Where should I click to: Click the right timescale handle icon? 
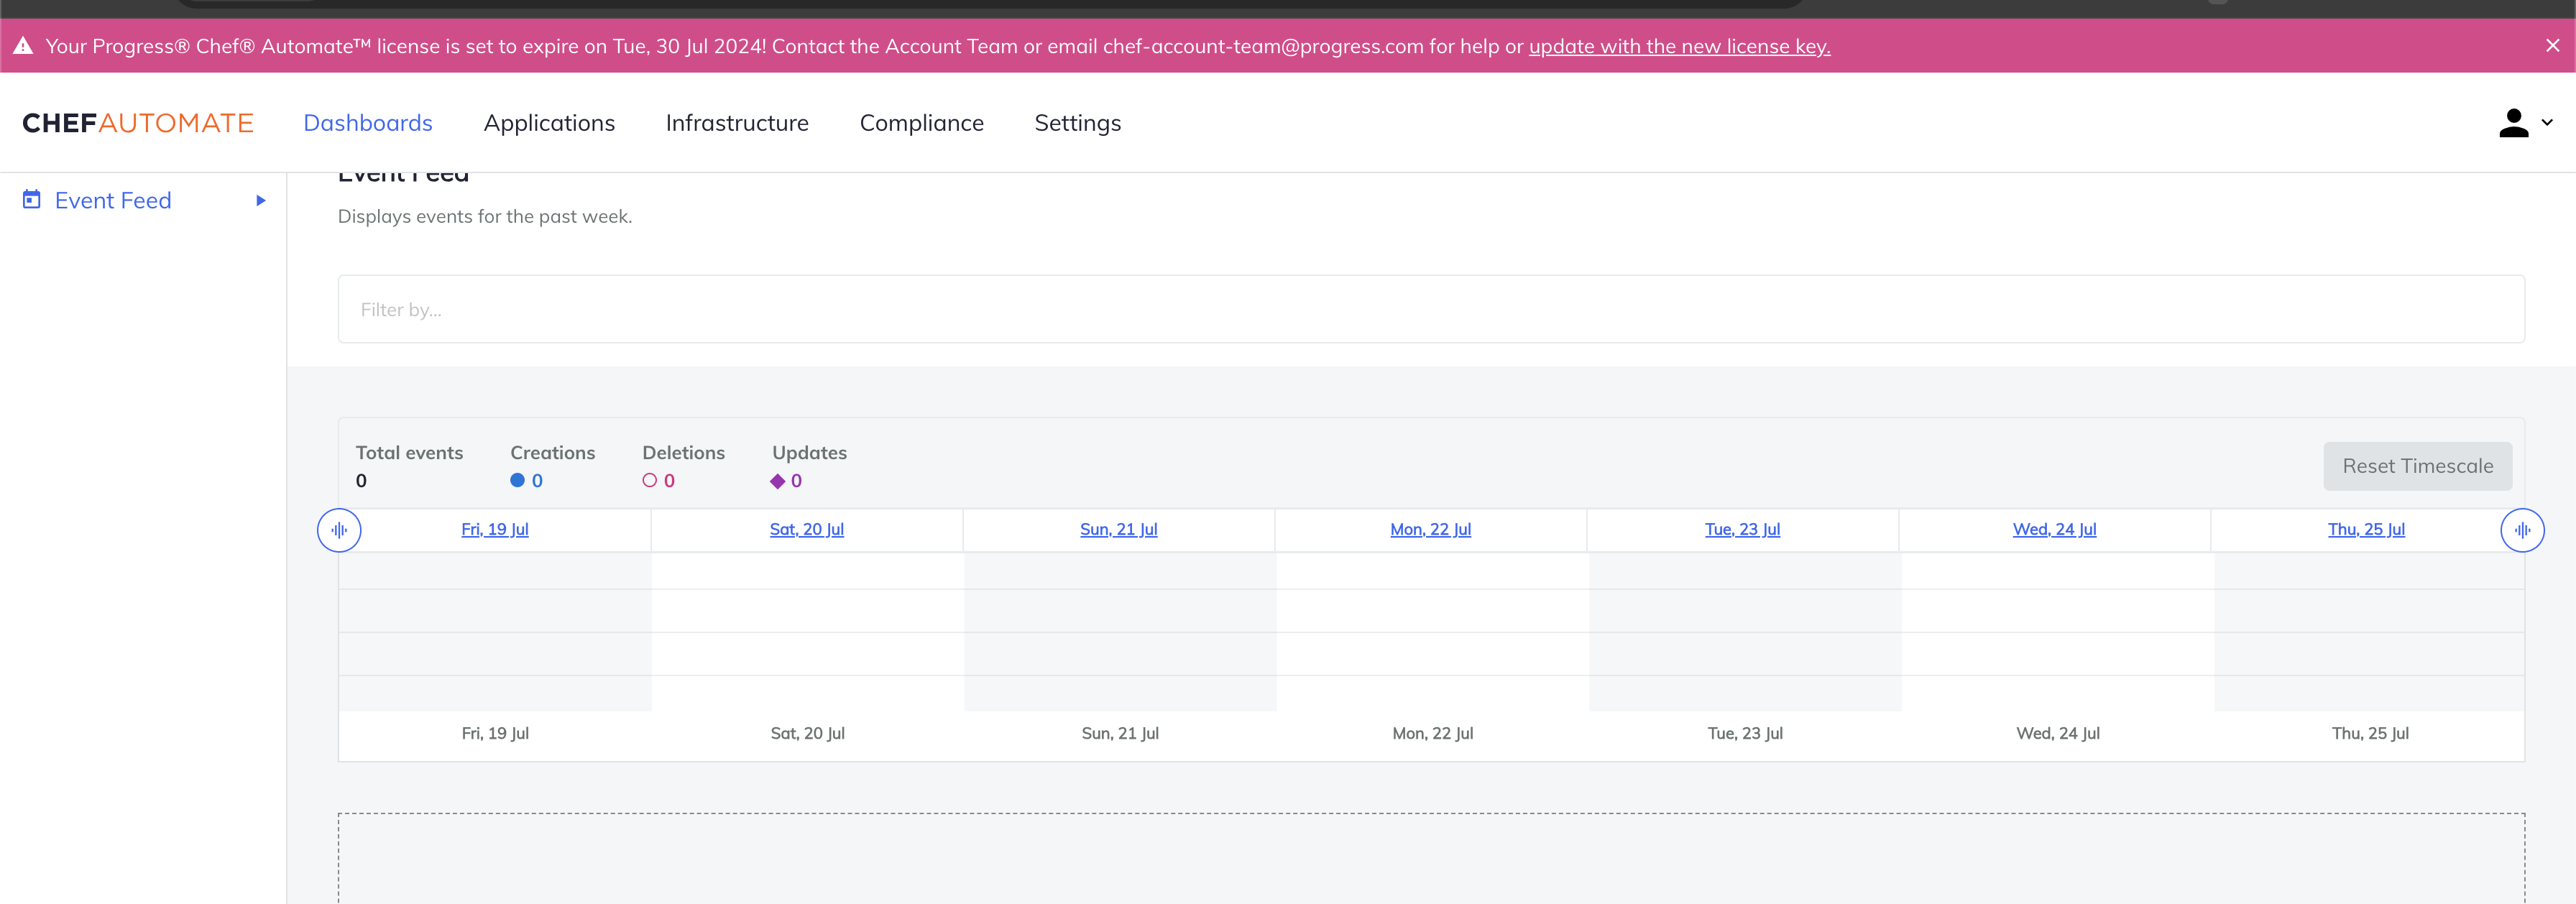tap(2522, 530)
